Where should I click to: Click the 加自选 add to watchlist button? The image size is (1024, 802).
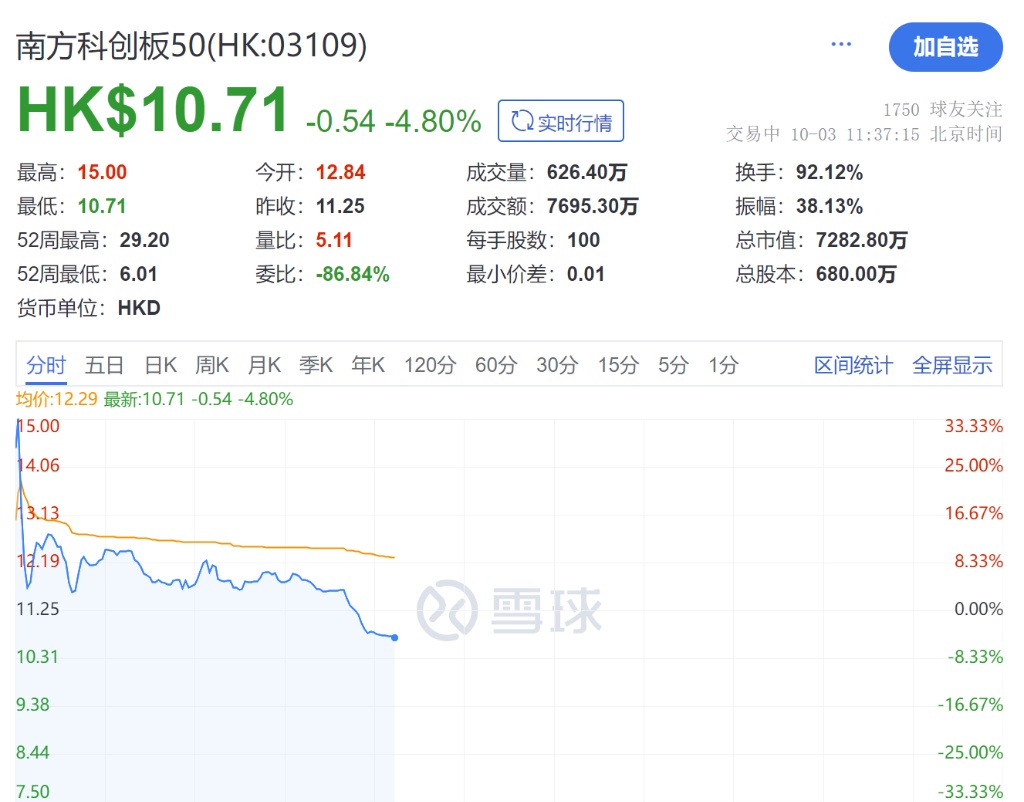pos(945,46)
